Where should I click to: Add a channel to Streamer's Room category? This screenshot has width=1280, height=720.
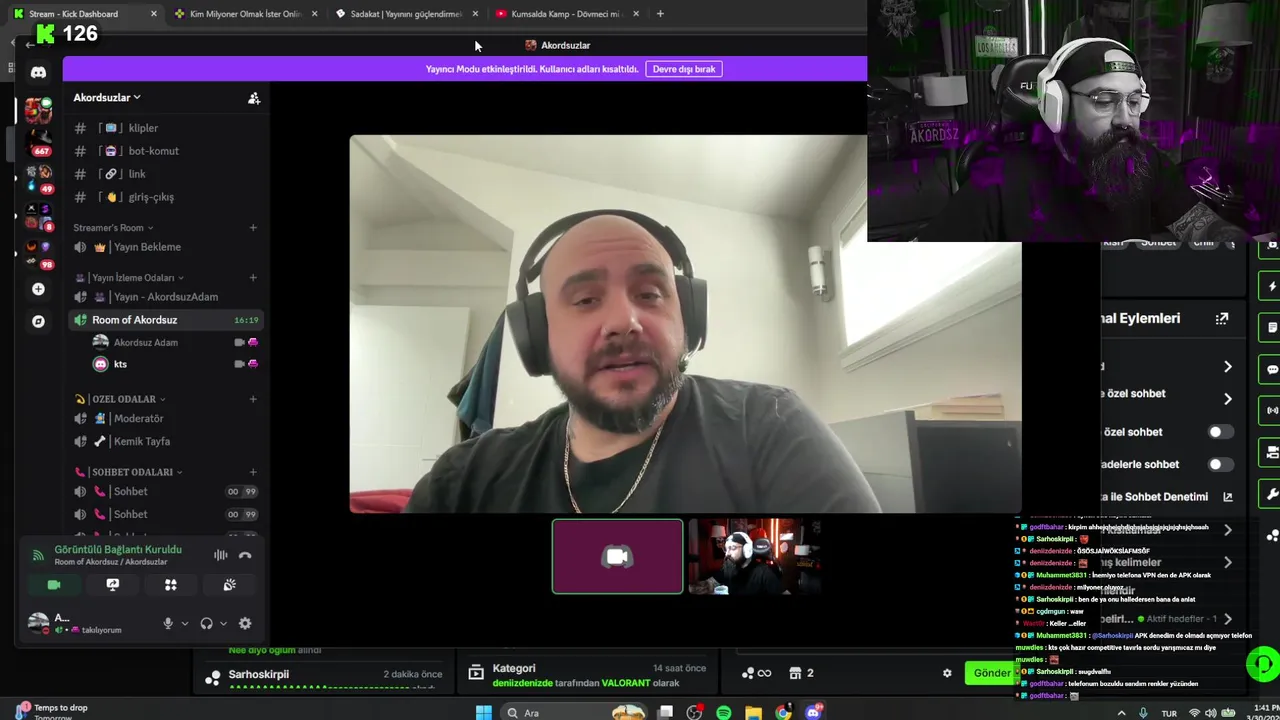pos(253,228)
